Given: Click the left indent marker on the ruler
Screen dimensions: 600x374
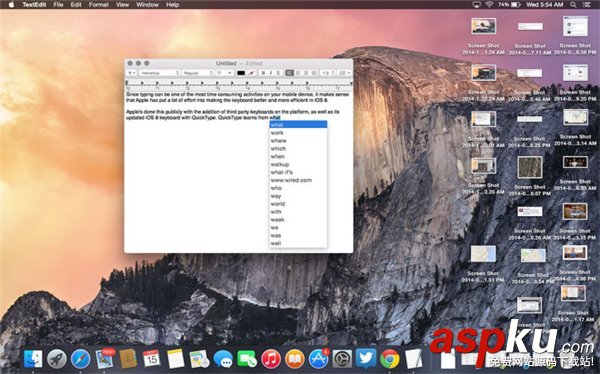Looking at the screenshot, I should pos(127,83).
